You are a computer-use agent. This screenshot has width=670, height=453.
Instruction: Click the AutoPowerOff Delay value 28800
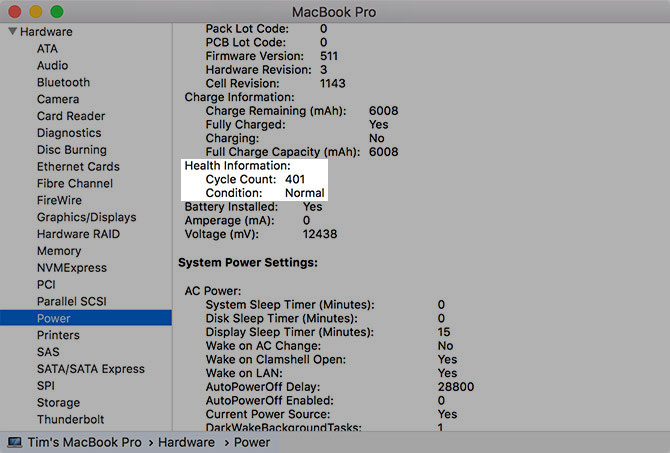(x=455, y=387)
